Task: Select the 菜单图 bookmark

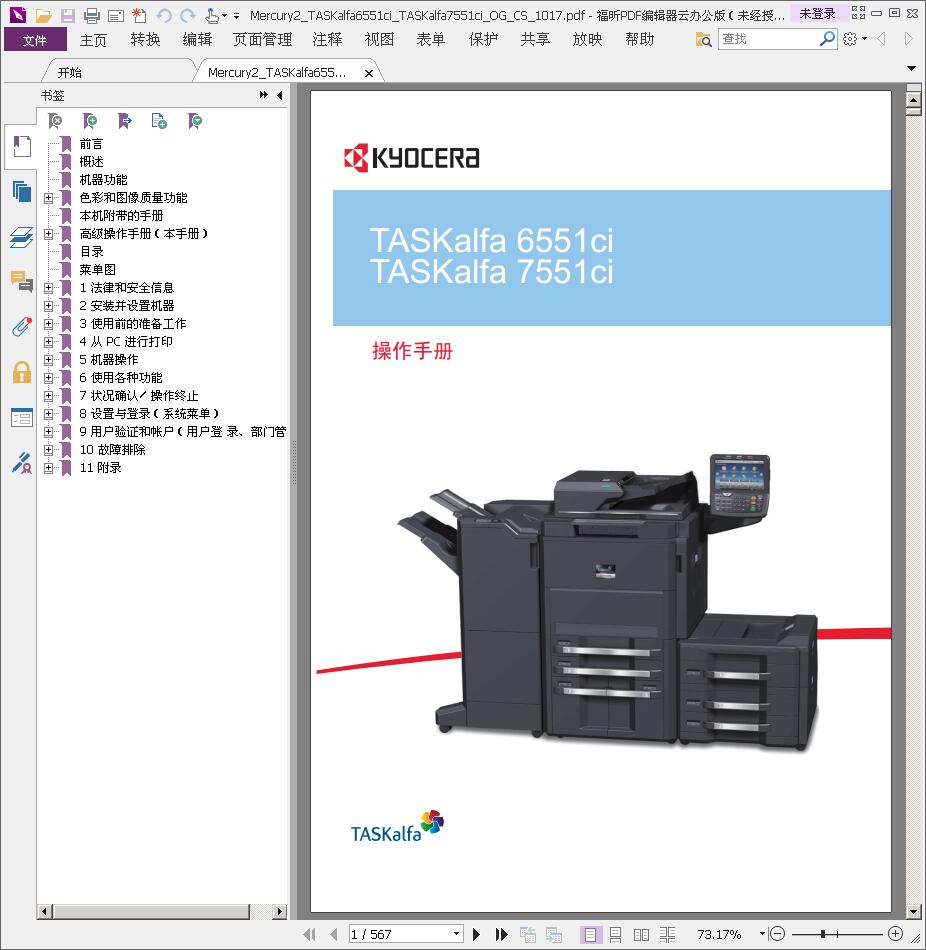Action: pyautogui.click(x=98, y=270)
